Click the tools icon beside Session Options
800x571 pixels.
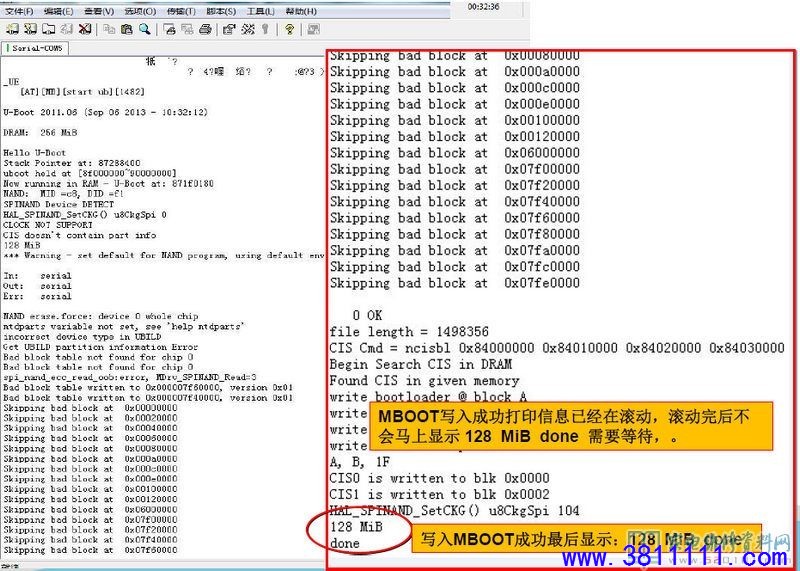point(248,29)
